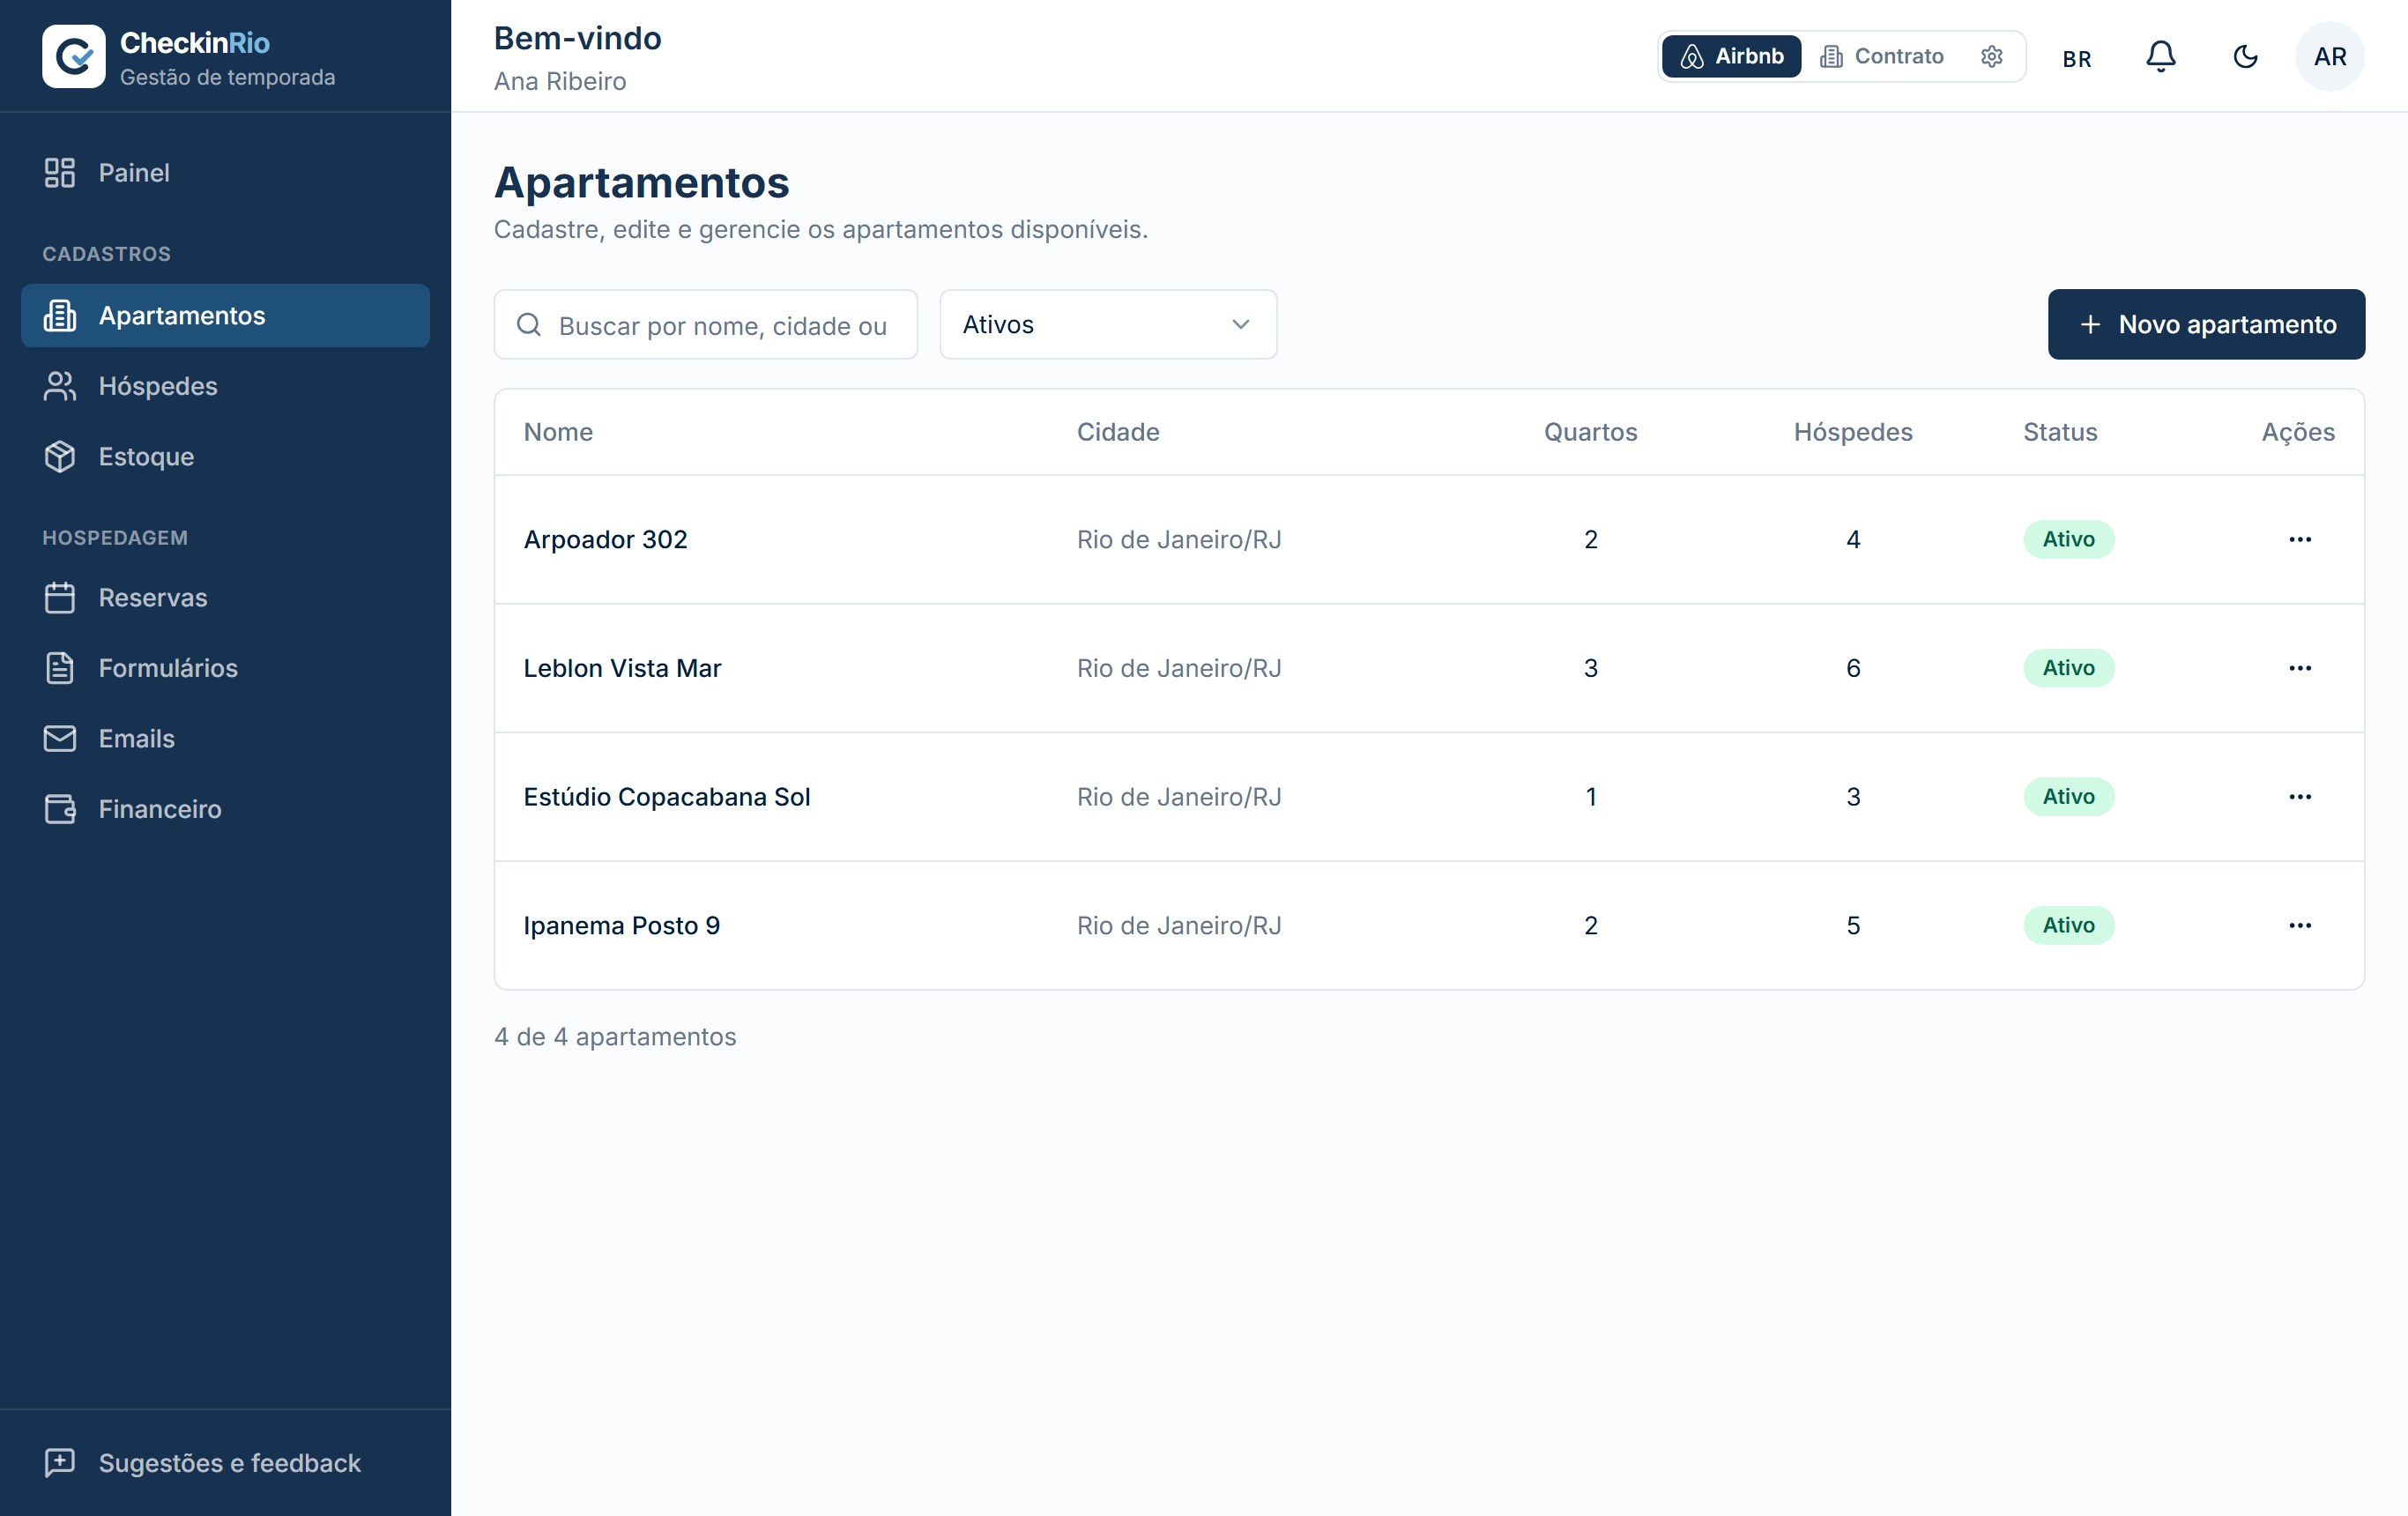Screen dimensions: 2408x1516
Task: Click the search magnifier icon
Action: point(529,325)
